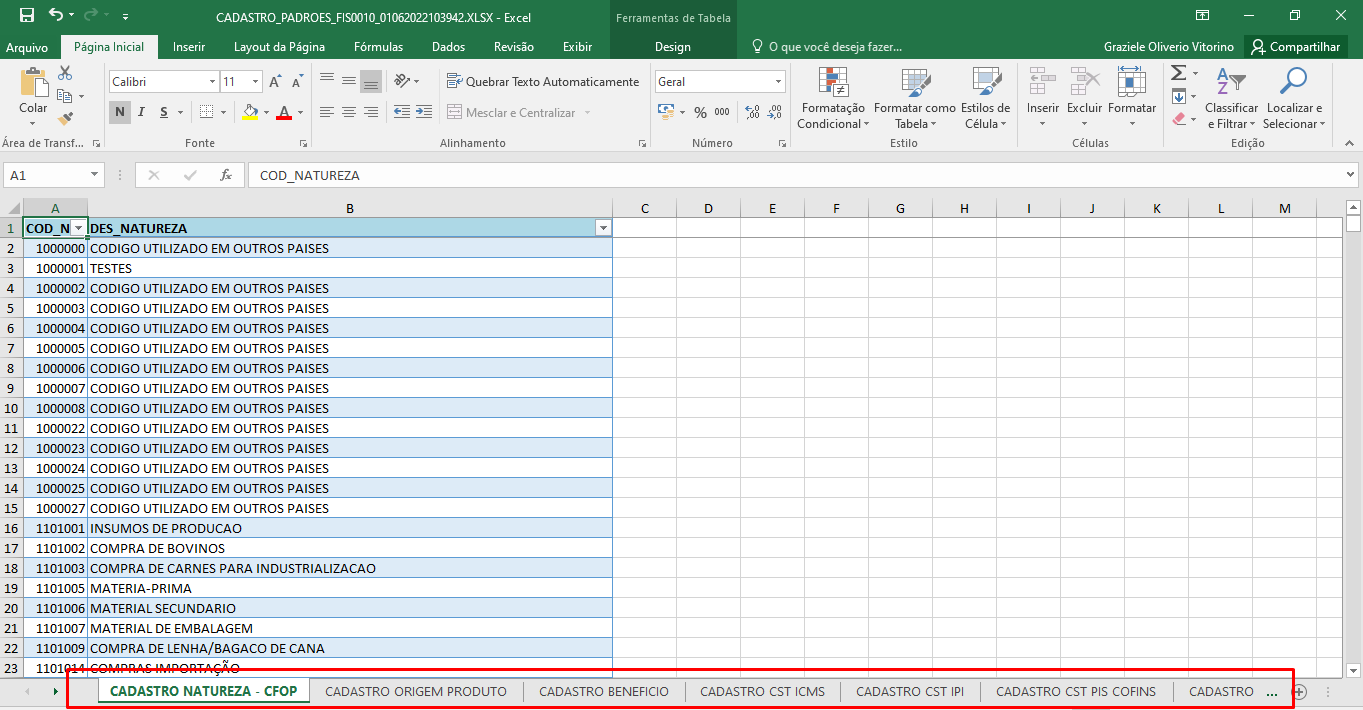Click Quebrar Texto Automaticamente
The width and height of the screenshot is (1363, 710).
coord(543,82)
